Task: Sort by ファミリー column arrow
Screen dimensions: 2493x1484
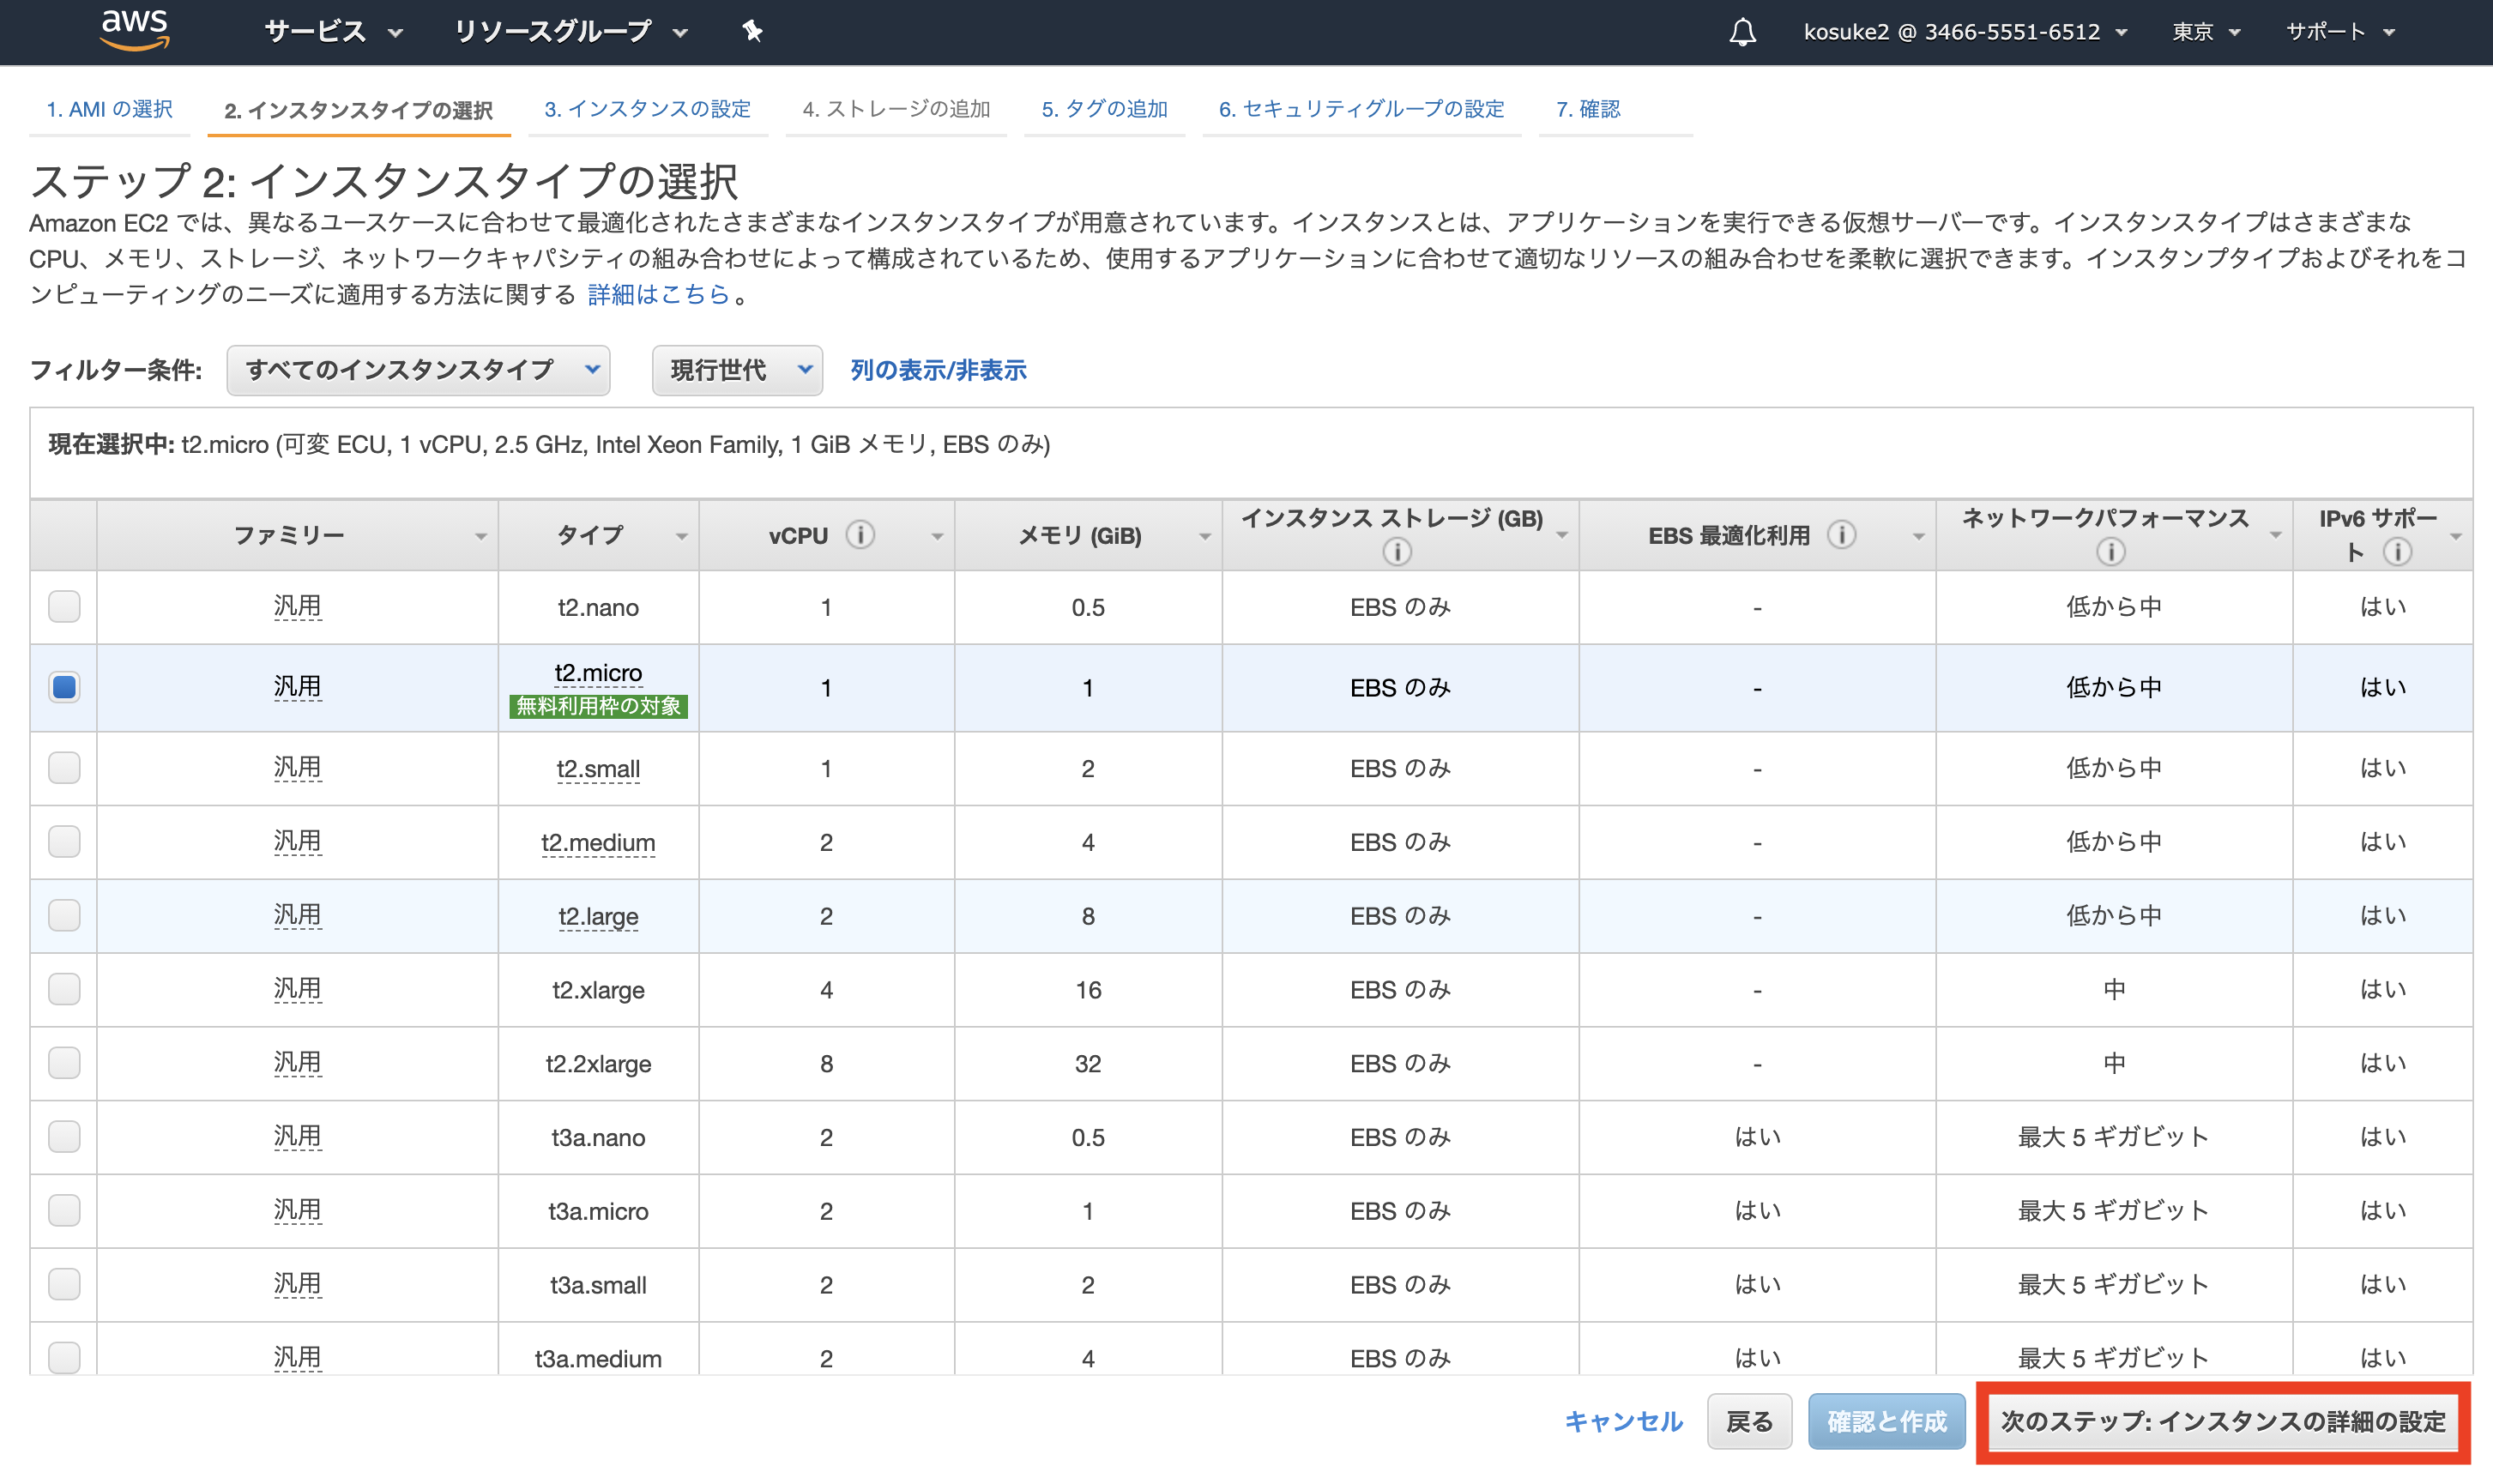Action: click(x=481, y=537)
